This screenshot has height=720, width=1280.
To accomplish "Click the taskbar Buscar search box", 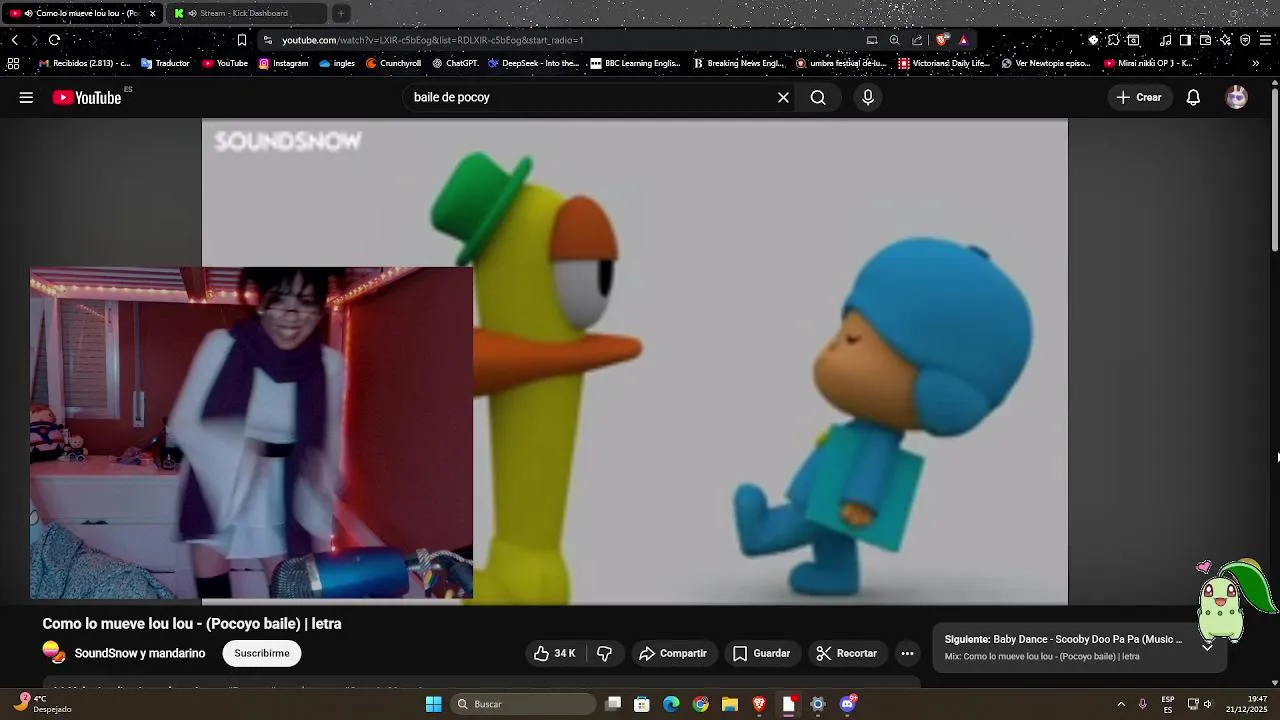I will point(524,704).
